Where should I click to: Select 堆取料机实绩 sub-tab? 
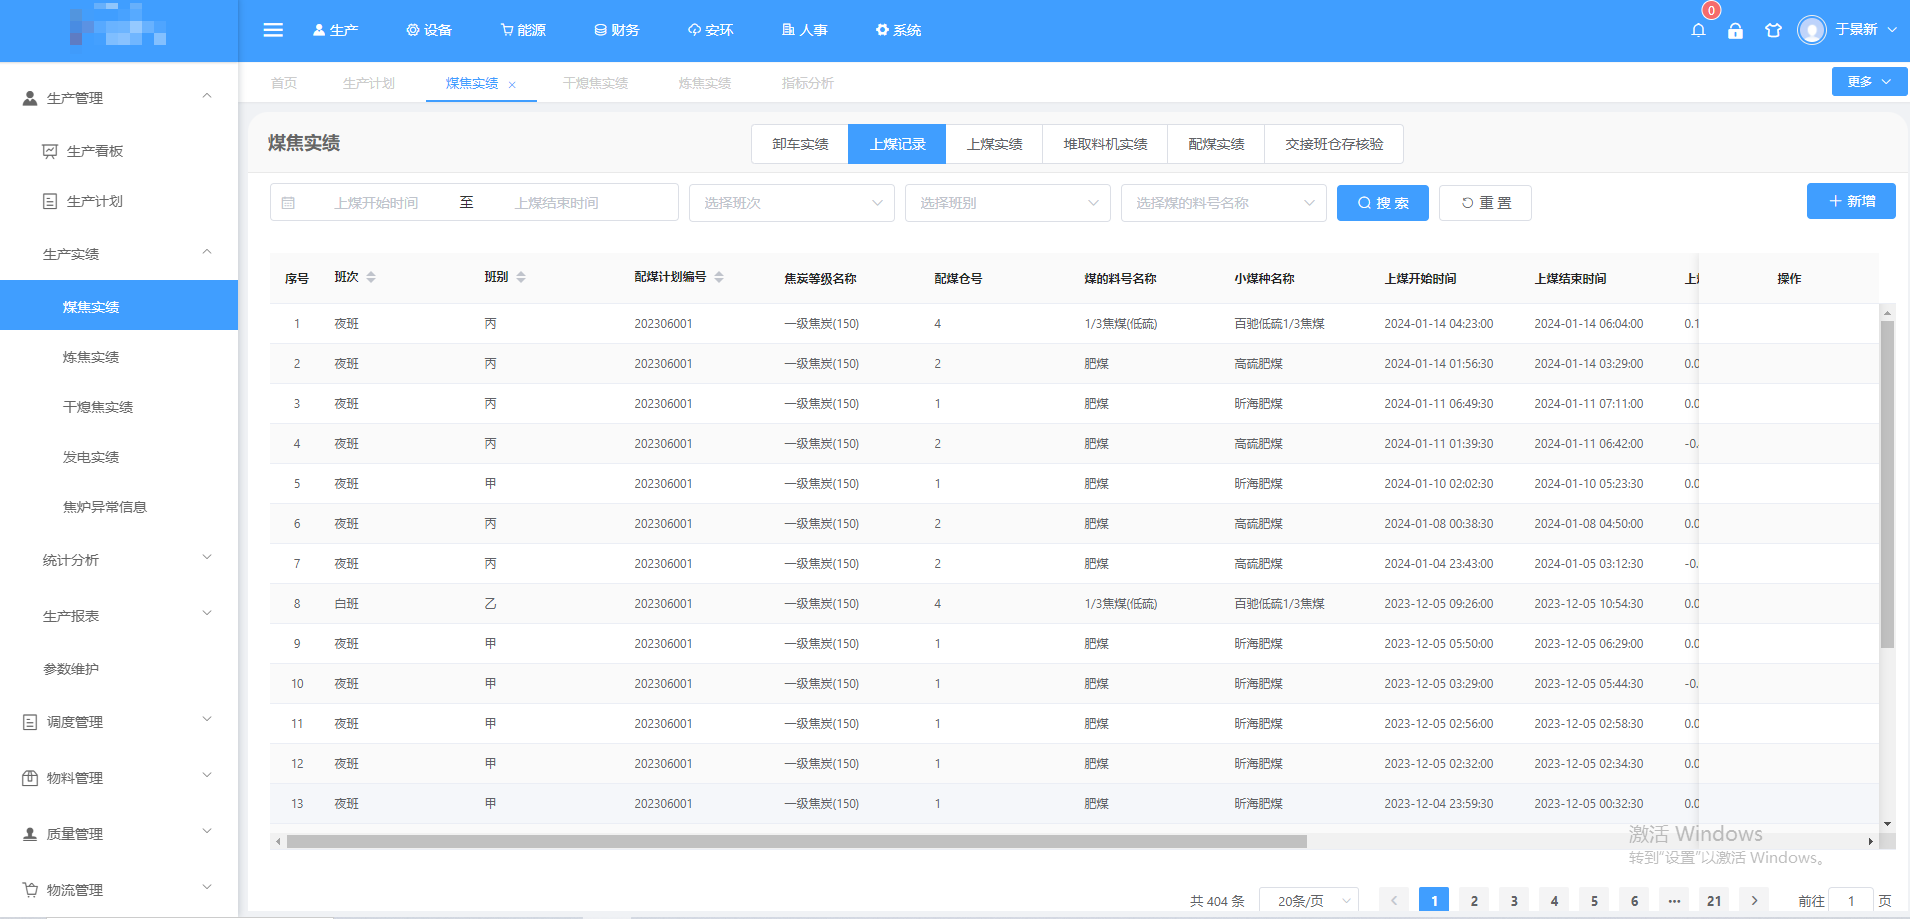[1105, 144]
